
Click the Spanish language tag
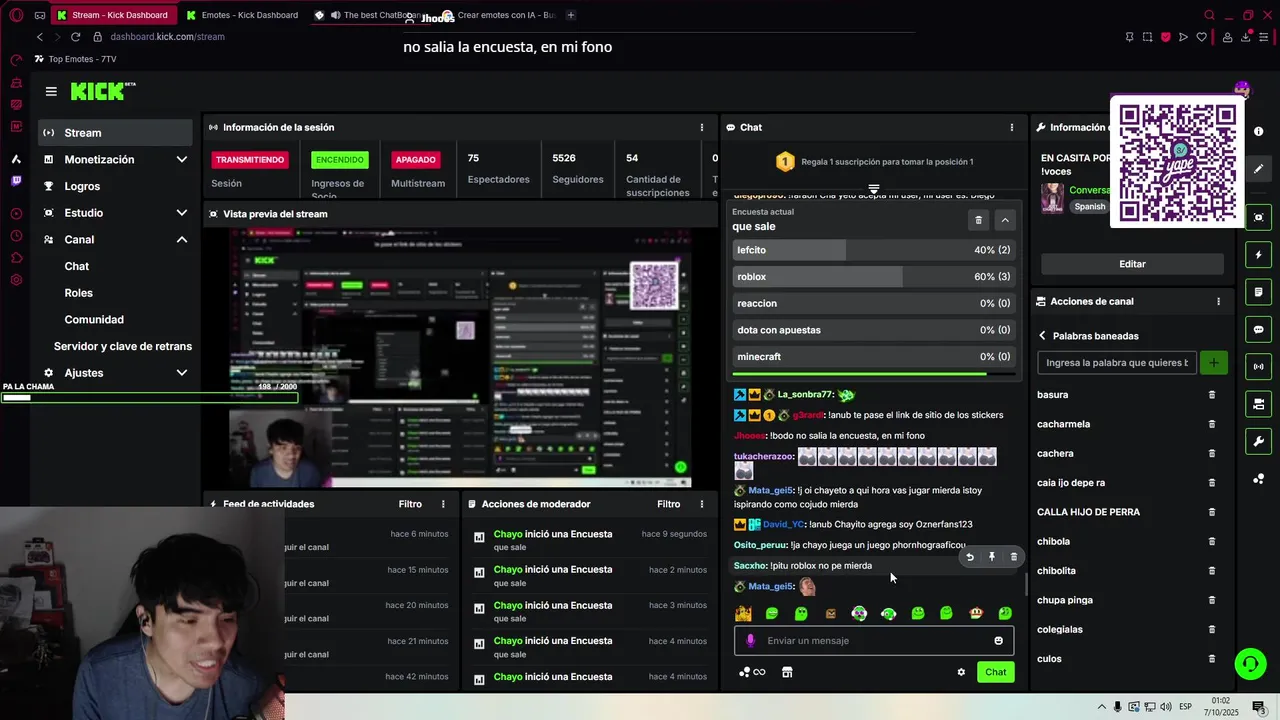[1090, 207]
